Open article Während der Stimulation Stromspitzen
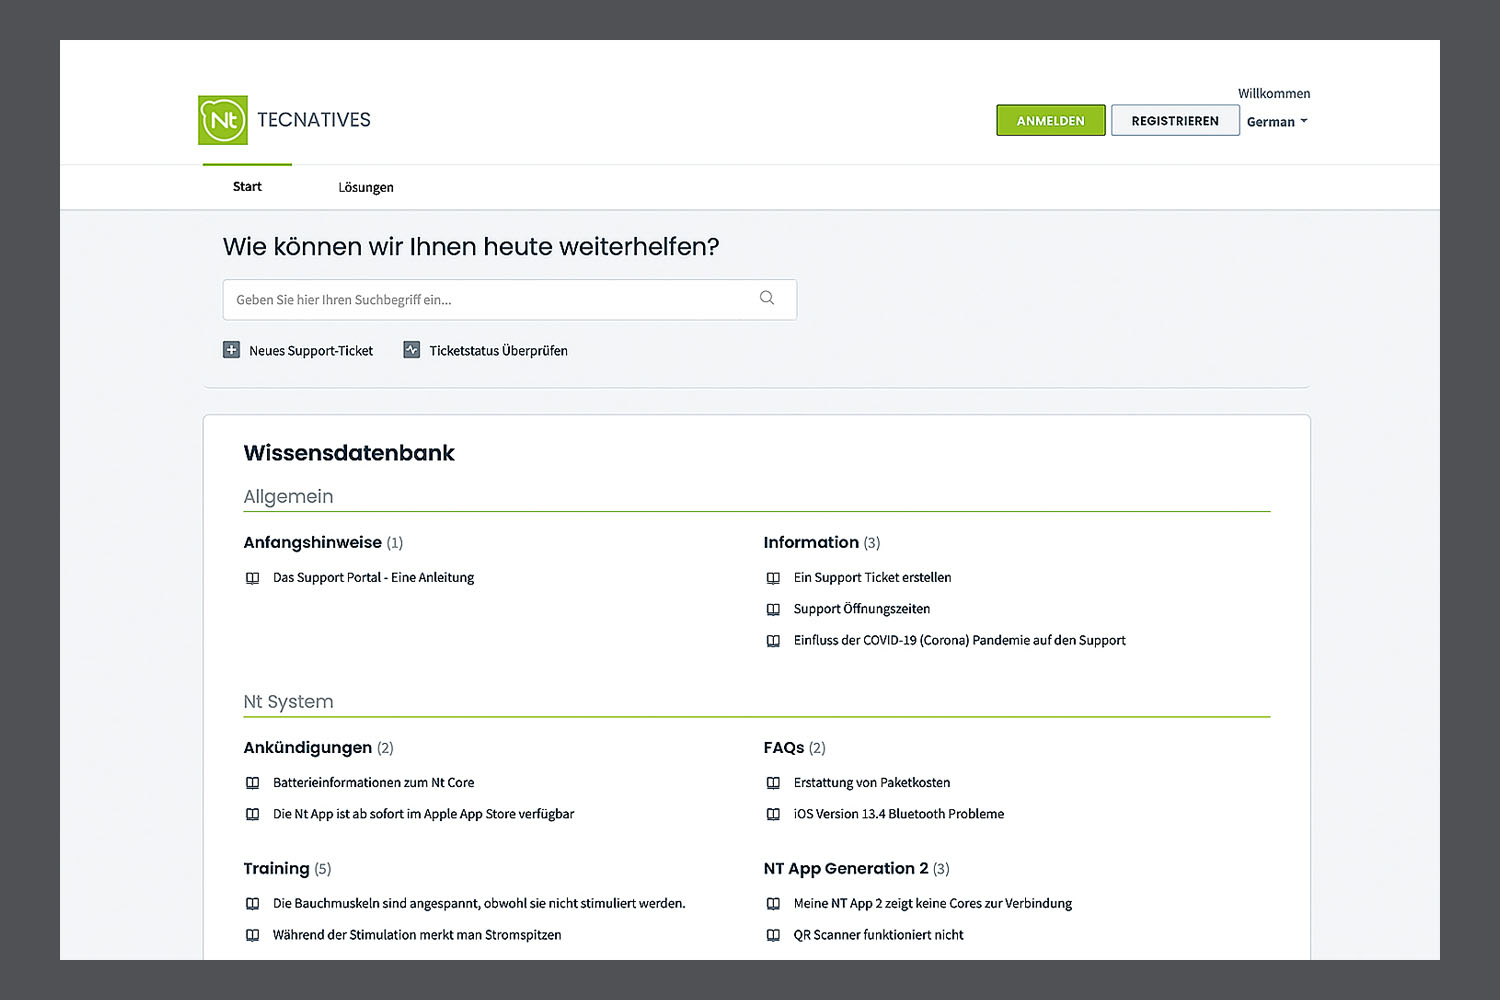The image size is (1500, 1000). (x=417, y=935)
